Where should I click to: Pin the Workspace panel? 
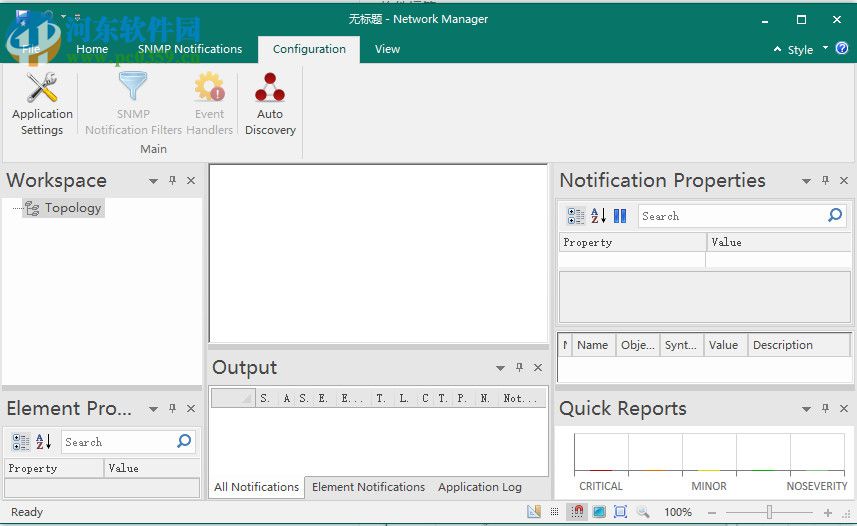pyautogui.click(x=172, y=181)
